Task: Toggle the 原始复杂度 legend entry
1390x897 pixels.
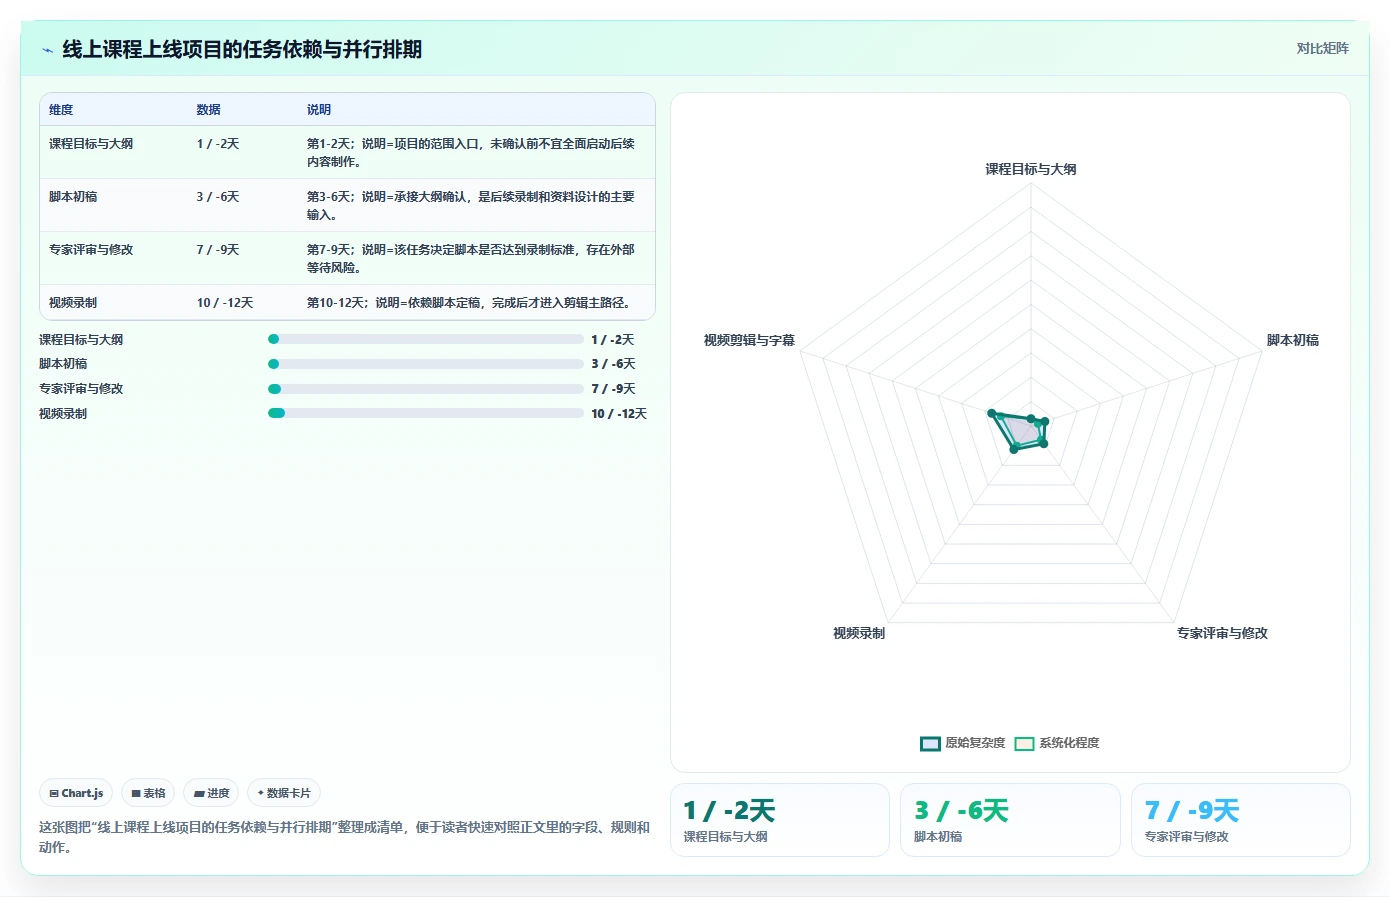Action: [962, 743]
